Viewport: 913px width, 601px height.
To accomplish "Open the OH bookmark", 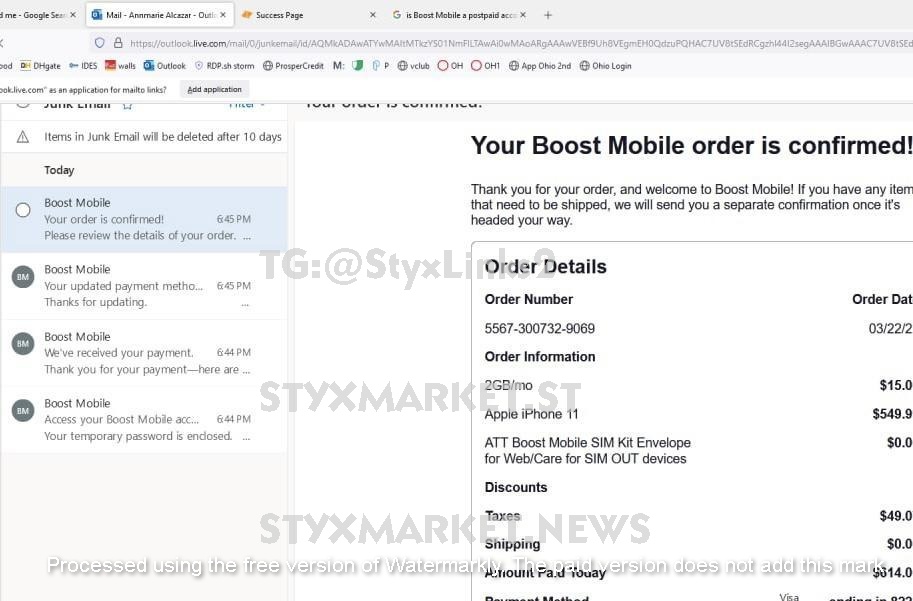I will coord(450,66).
